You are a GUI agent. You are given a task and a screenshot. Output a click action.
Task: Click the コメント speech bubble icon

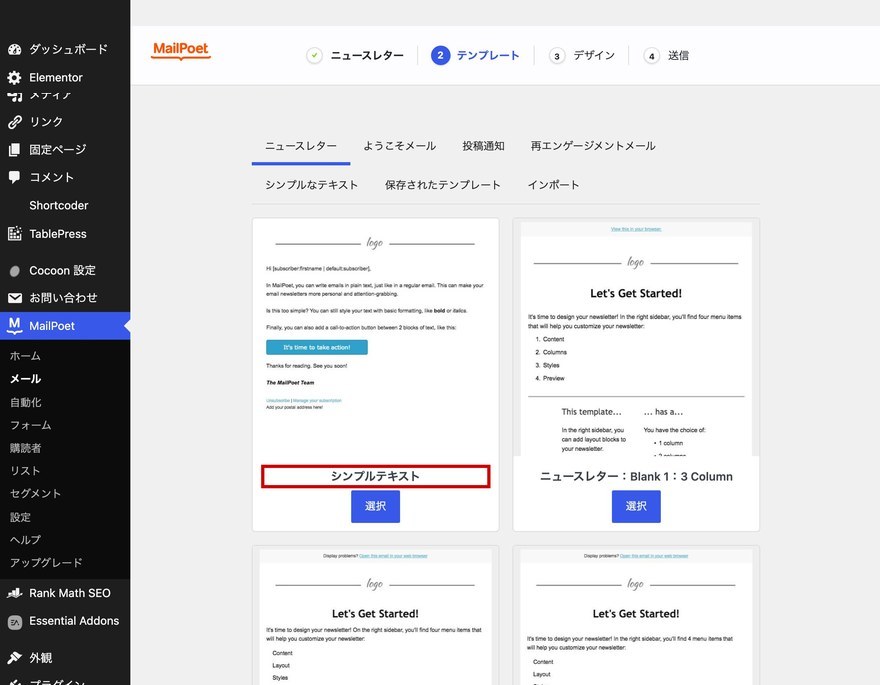coord(15,177)
